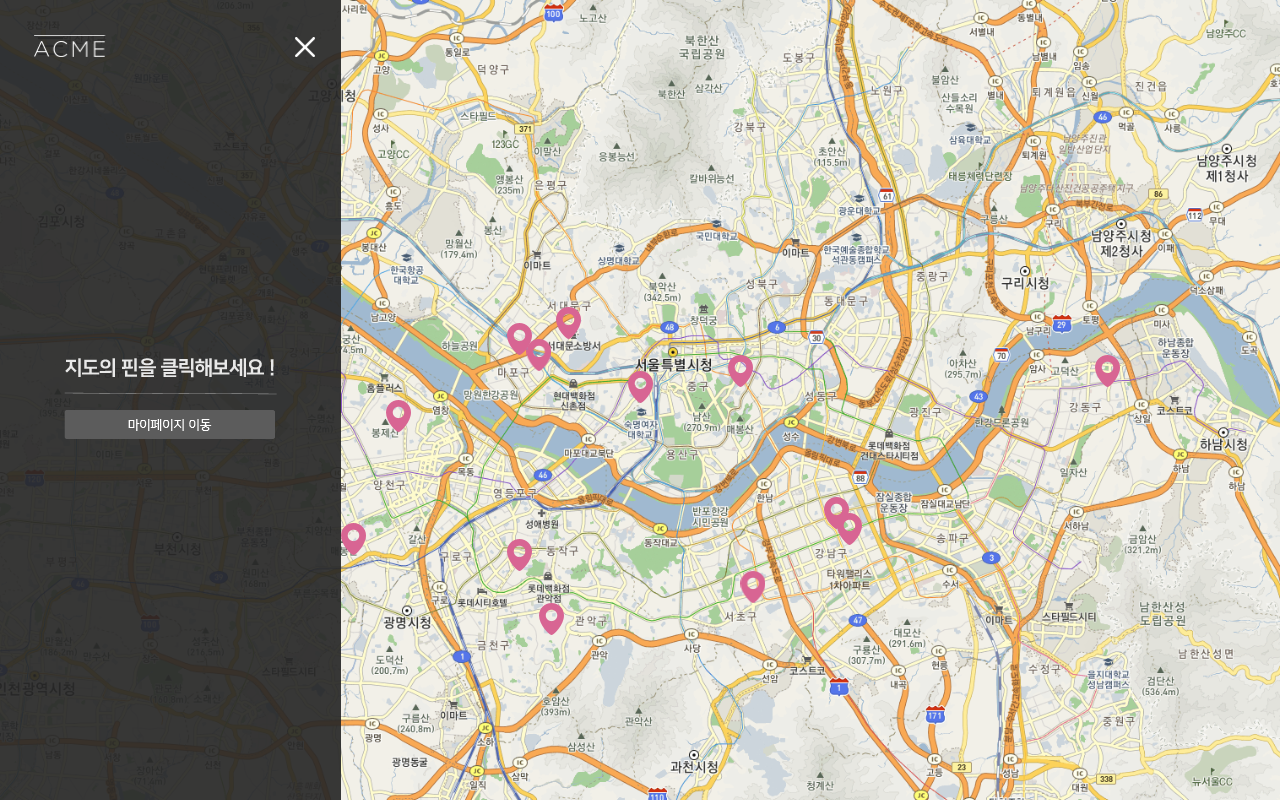Click the 과천시청 map label
The width and height of the screenshot is (1280, 800).
click(x=694, y=767)
